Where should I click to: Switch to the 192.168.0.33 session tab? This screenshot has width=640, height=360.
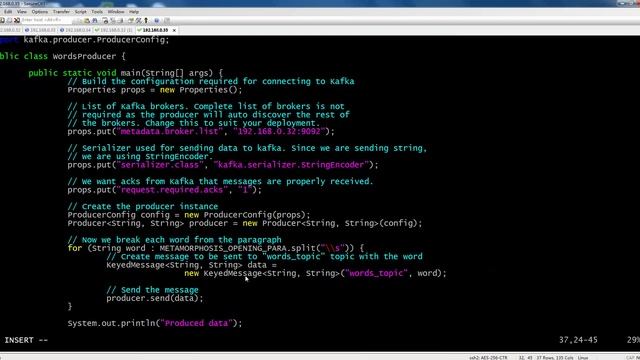click(40, 30)
